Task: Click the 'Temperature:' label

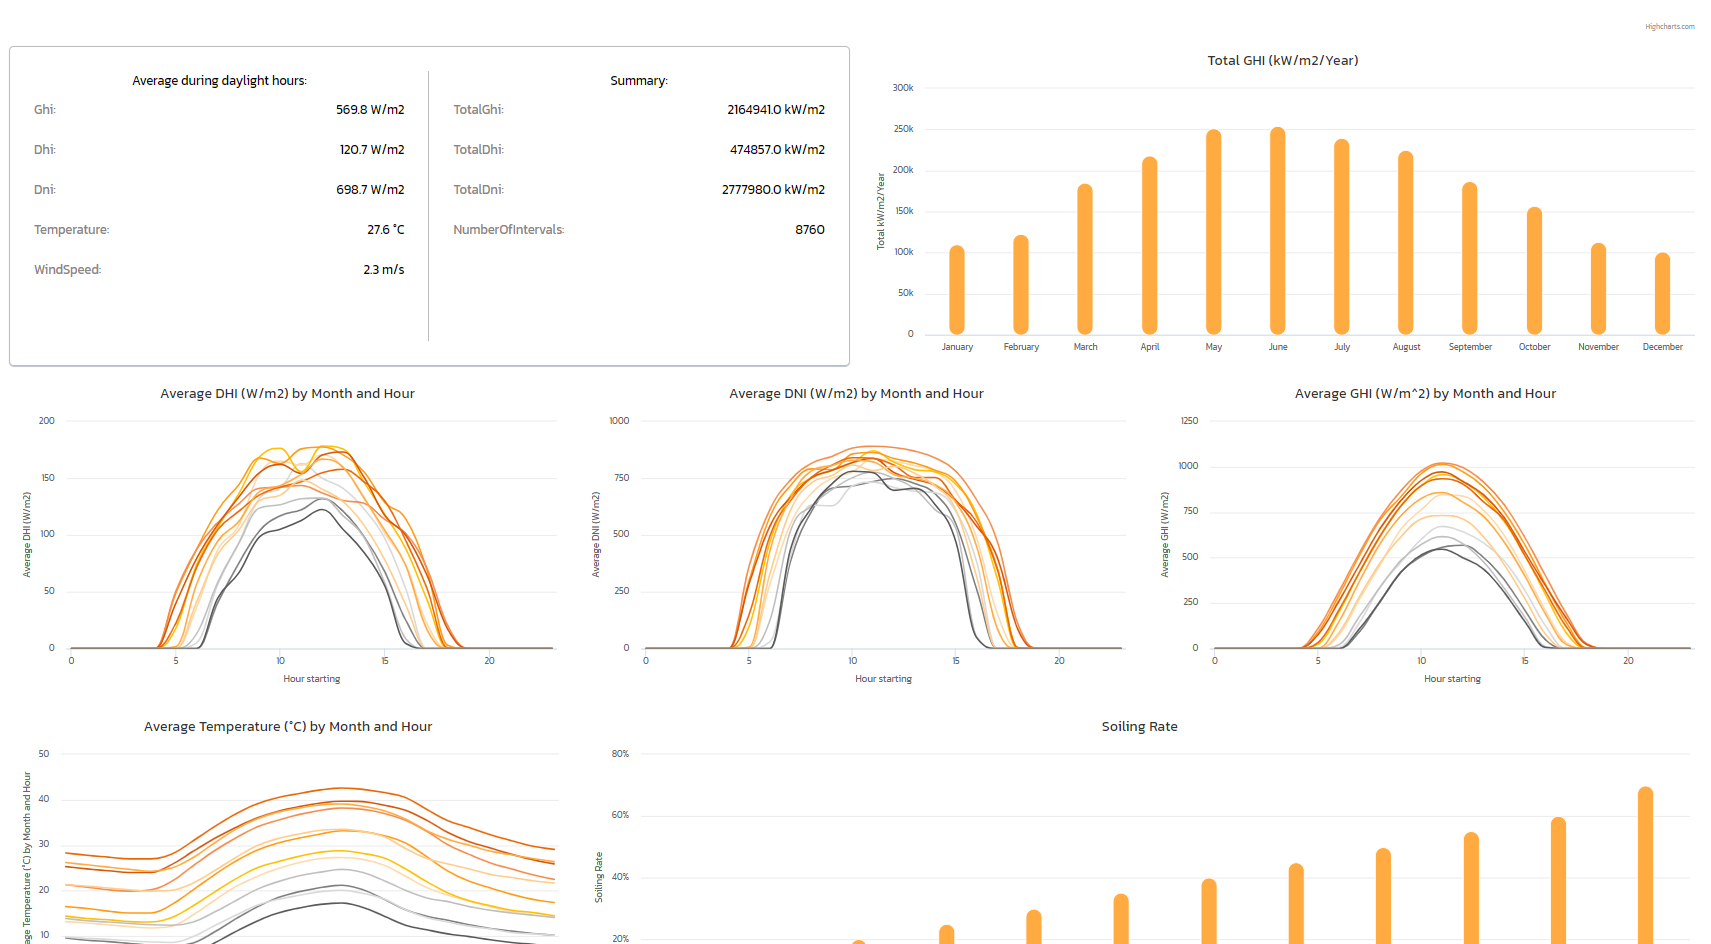Action: coord(72,230)
